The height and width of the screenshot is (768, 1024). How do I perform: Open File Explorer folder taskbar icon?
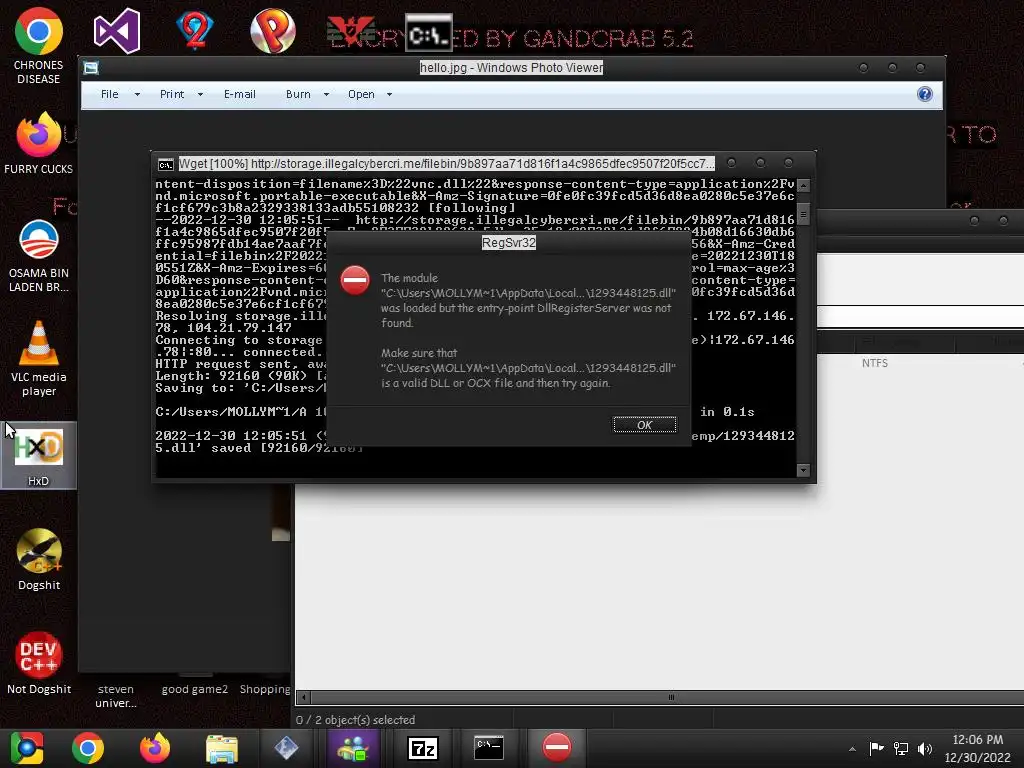pyautogui.click(x=222, y=748)
